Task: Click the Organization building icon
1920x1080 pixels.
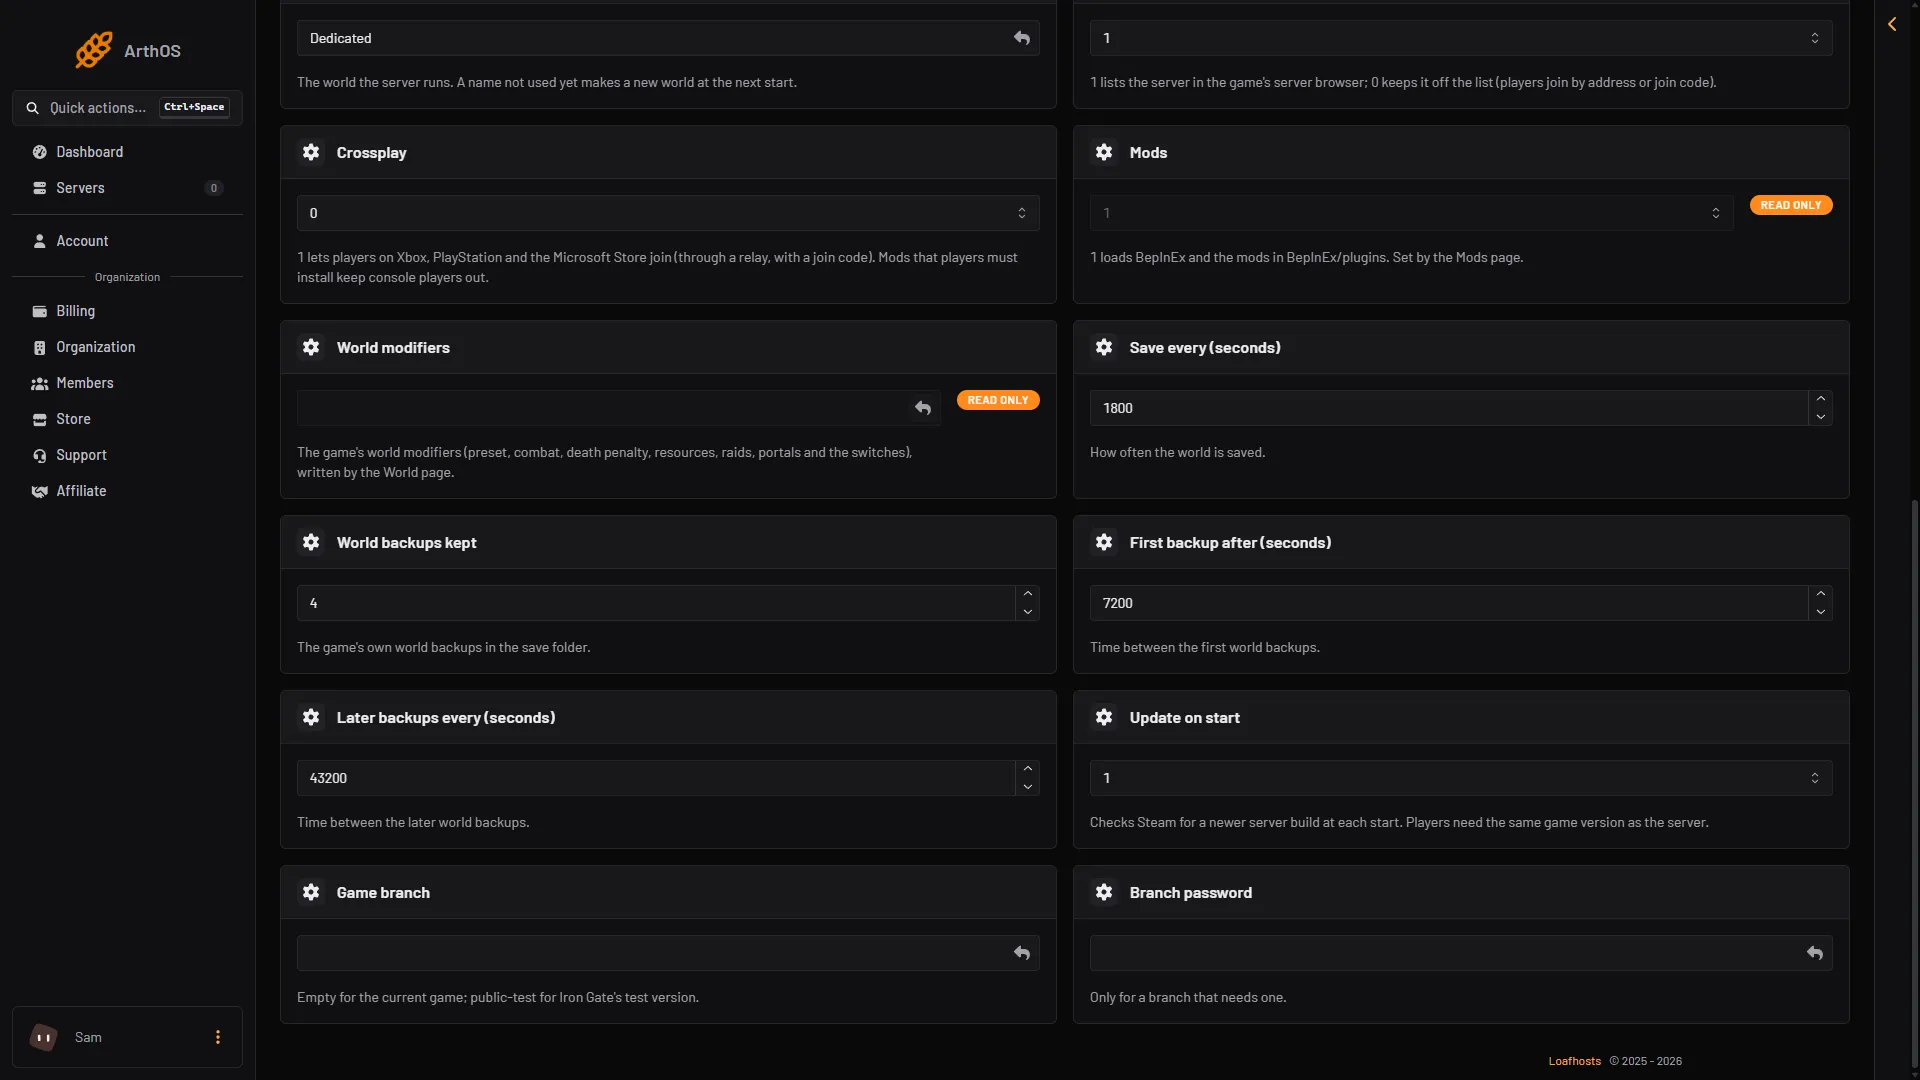Action: pos(40,347)
